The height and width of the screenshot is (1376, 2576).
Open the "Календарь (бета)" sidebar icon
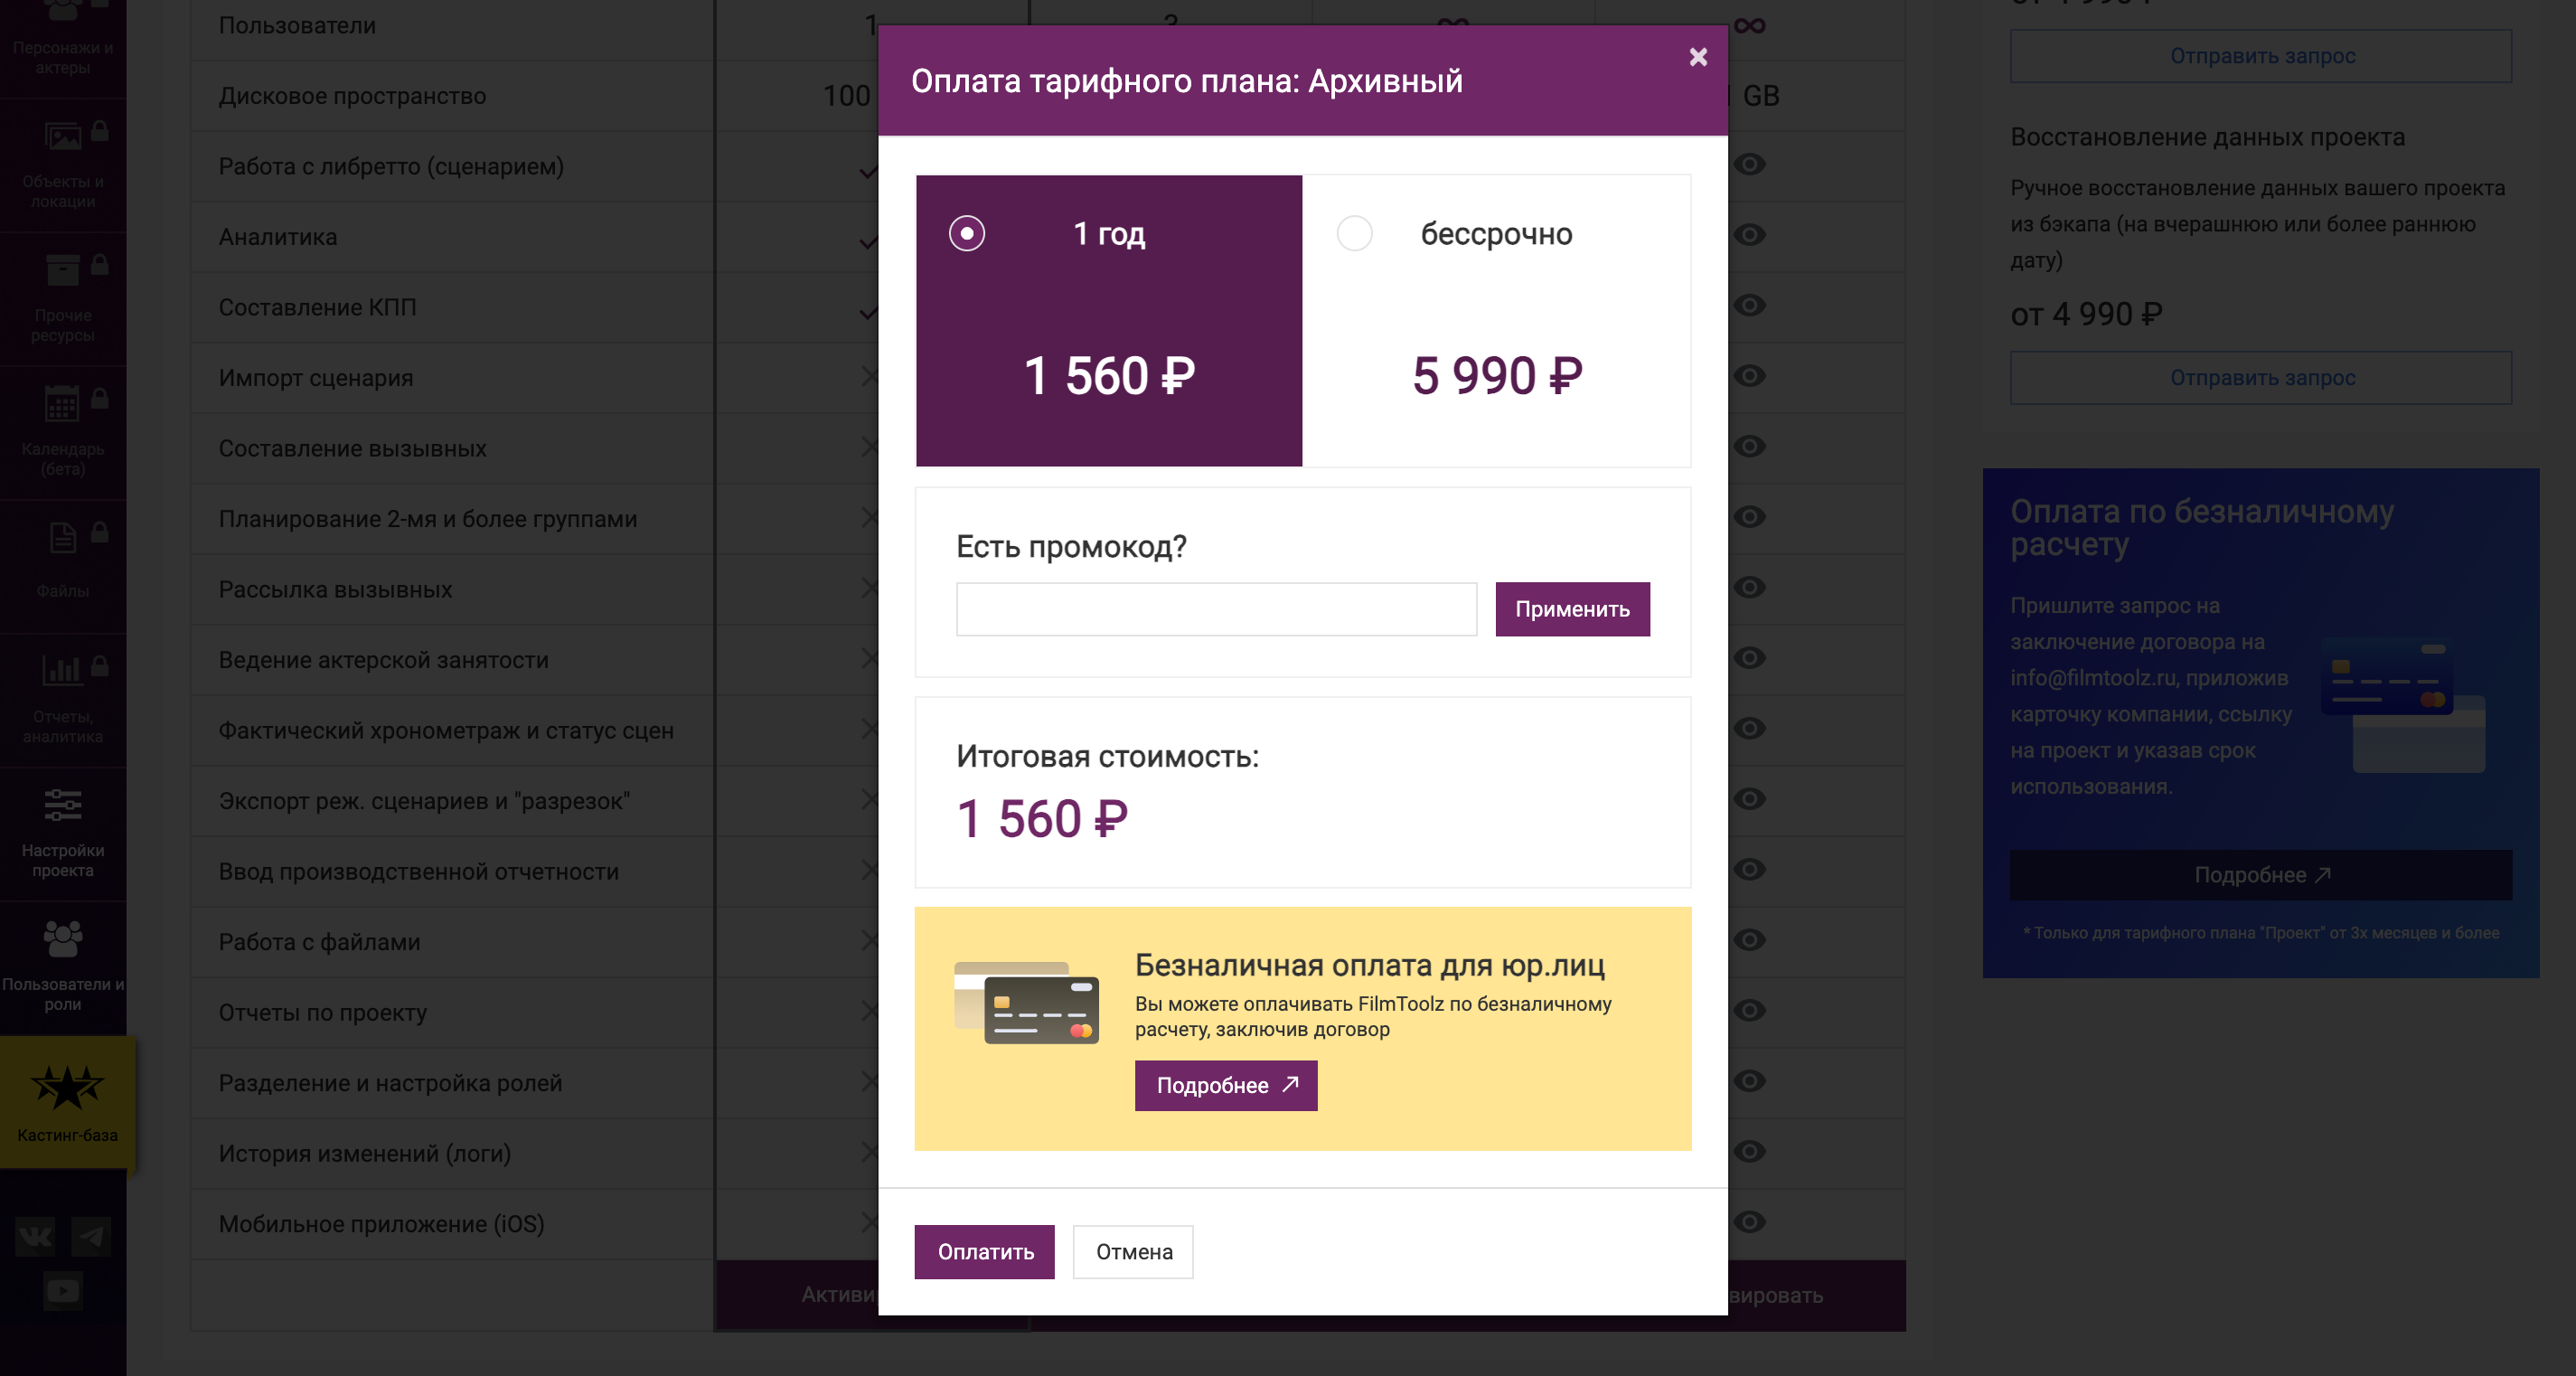(x=62, y=403)
